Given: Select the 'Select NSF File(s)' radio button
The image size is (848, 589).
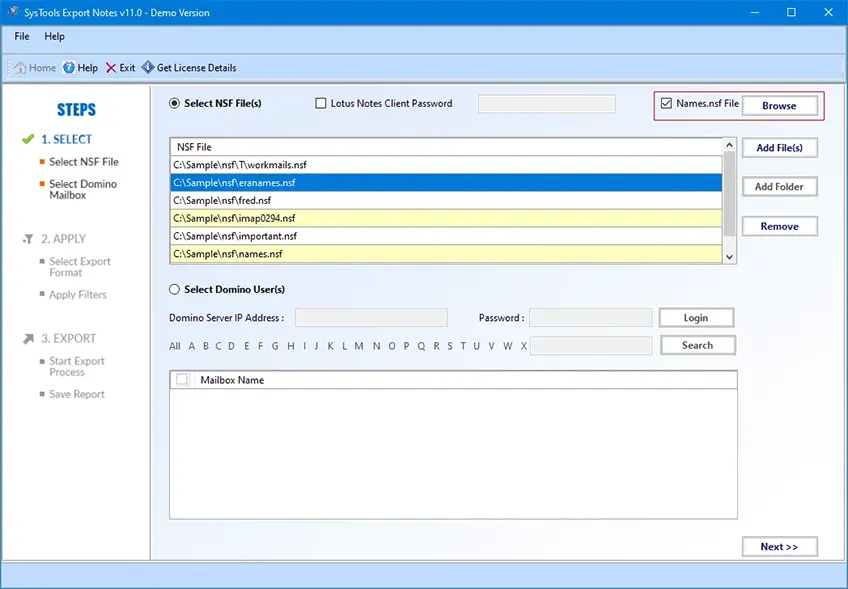Looking at the screenshot, I should 174,103.
